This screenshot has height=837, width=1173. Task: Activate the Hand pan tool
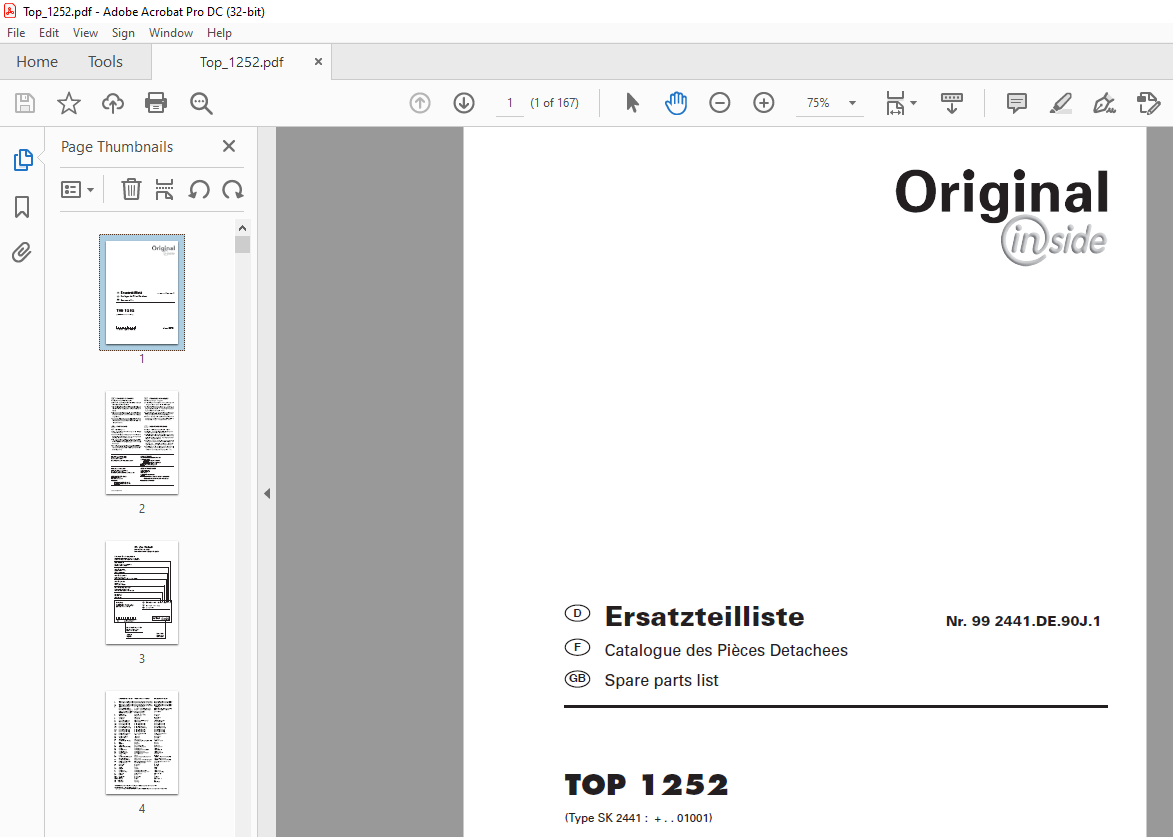pos(676,103)
